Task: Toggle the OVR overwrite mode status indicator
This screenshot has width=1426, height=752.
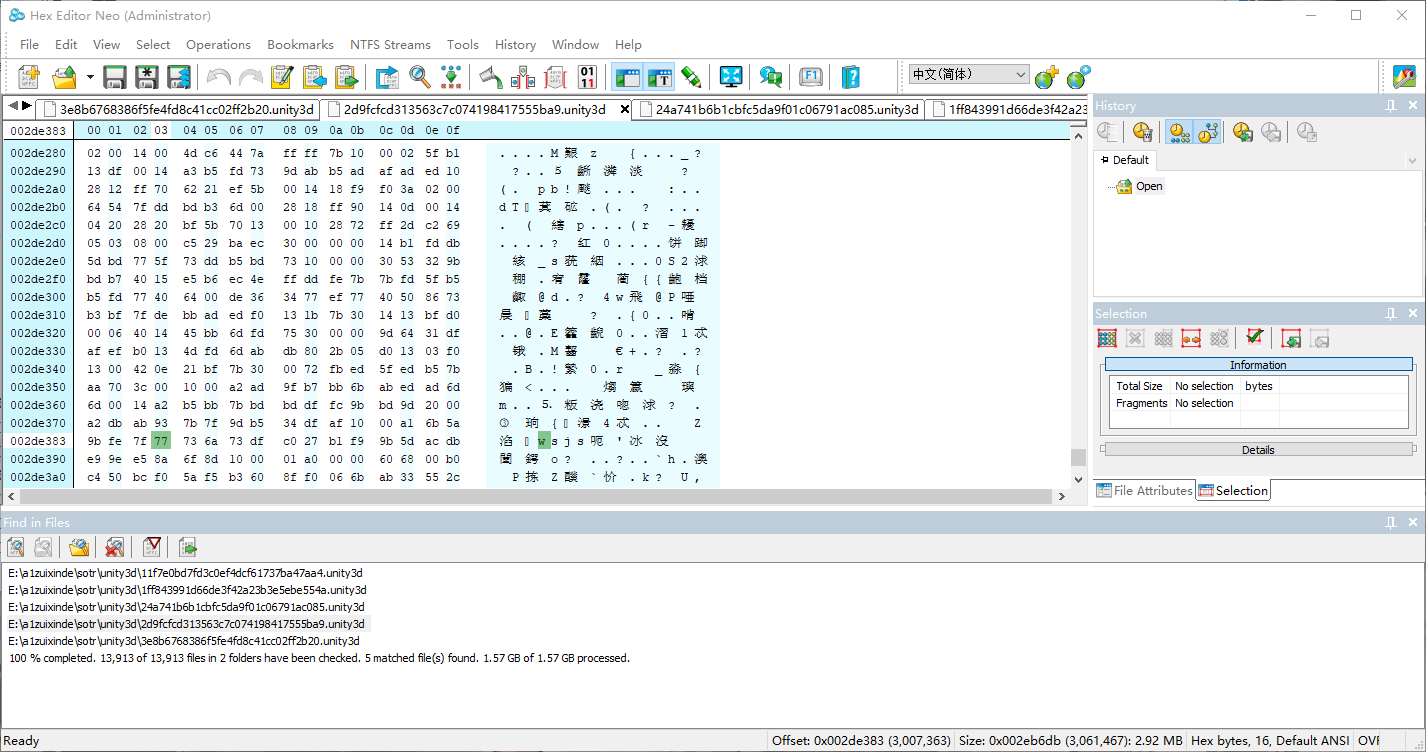Action: click(x=1369, y=741)
